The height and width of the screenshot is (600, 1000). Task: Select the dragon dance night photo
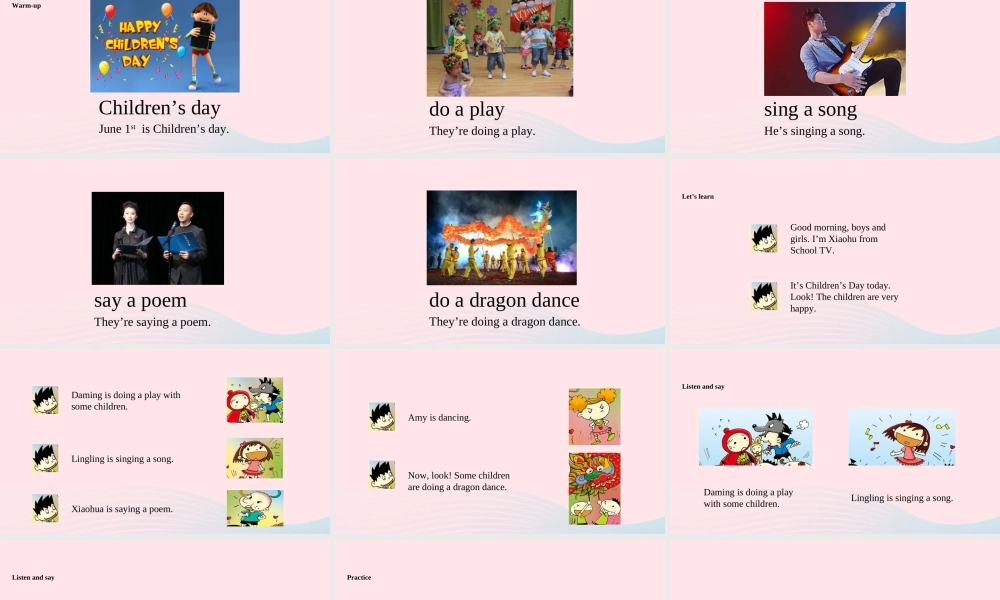[501, 237]
